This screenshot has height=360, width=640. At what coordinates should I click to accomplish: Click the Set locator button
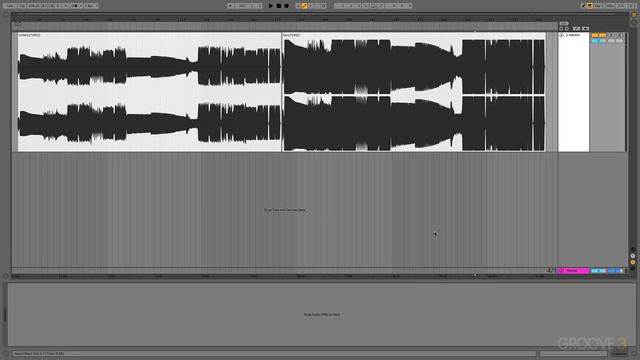click(564, 23)
